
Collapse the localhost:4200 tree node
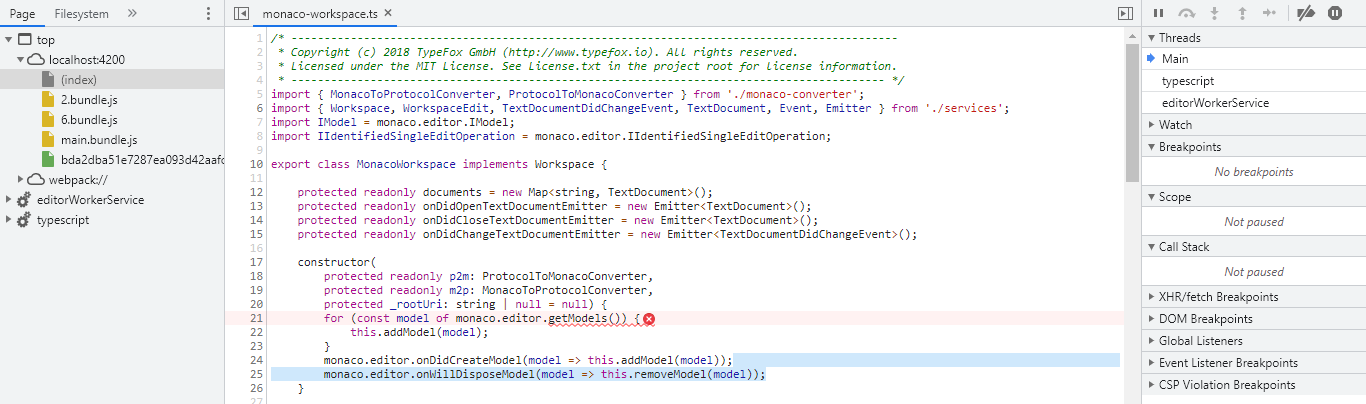tap(22, 59)
